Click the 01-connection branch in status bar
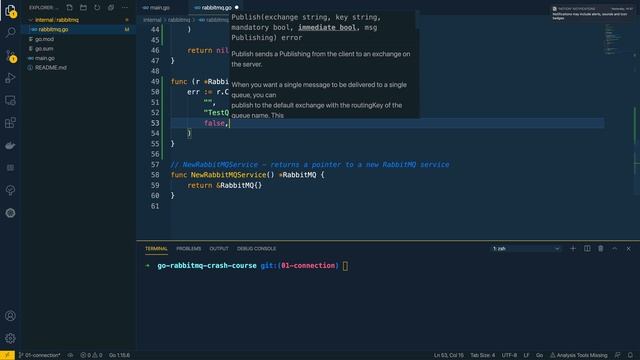This screenshot has height=360, width=640. [40, 355]
